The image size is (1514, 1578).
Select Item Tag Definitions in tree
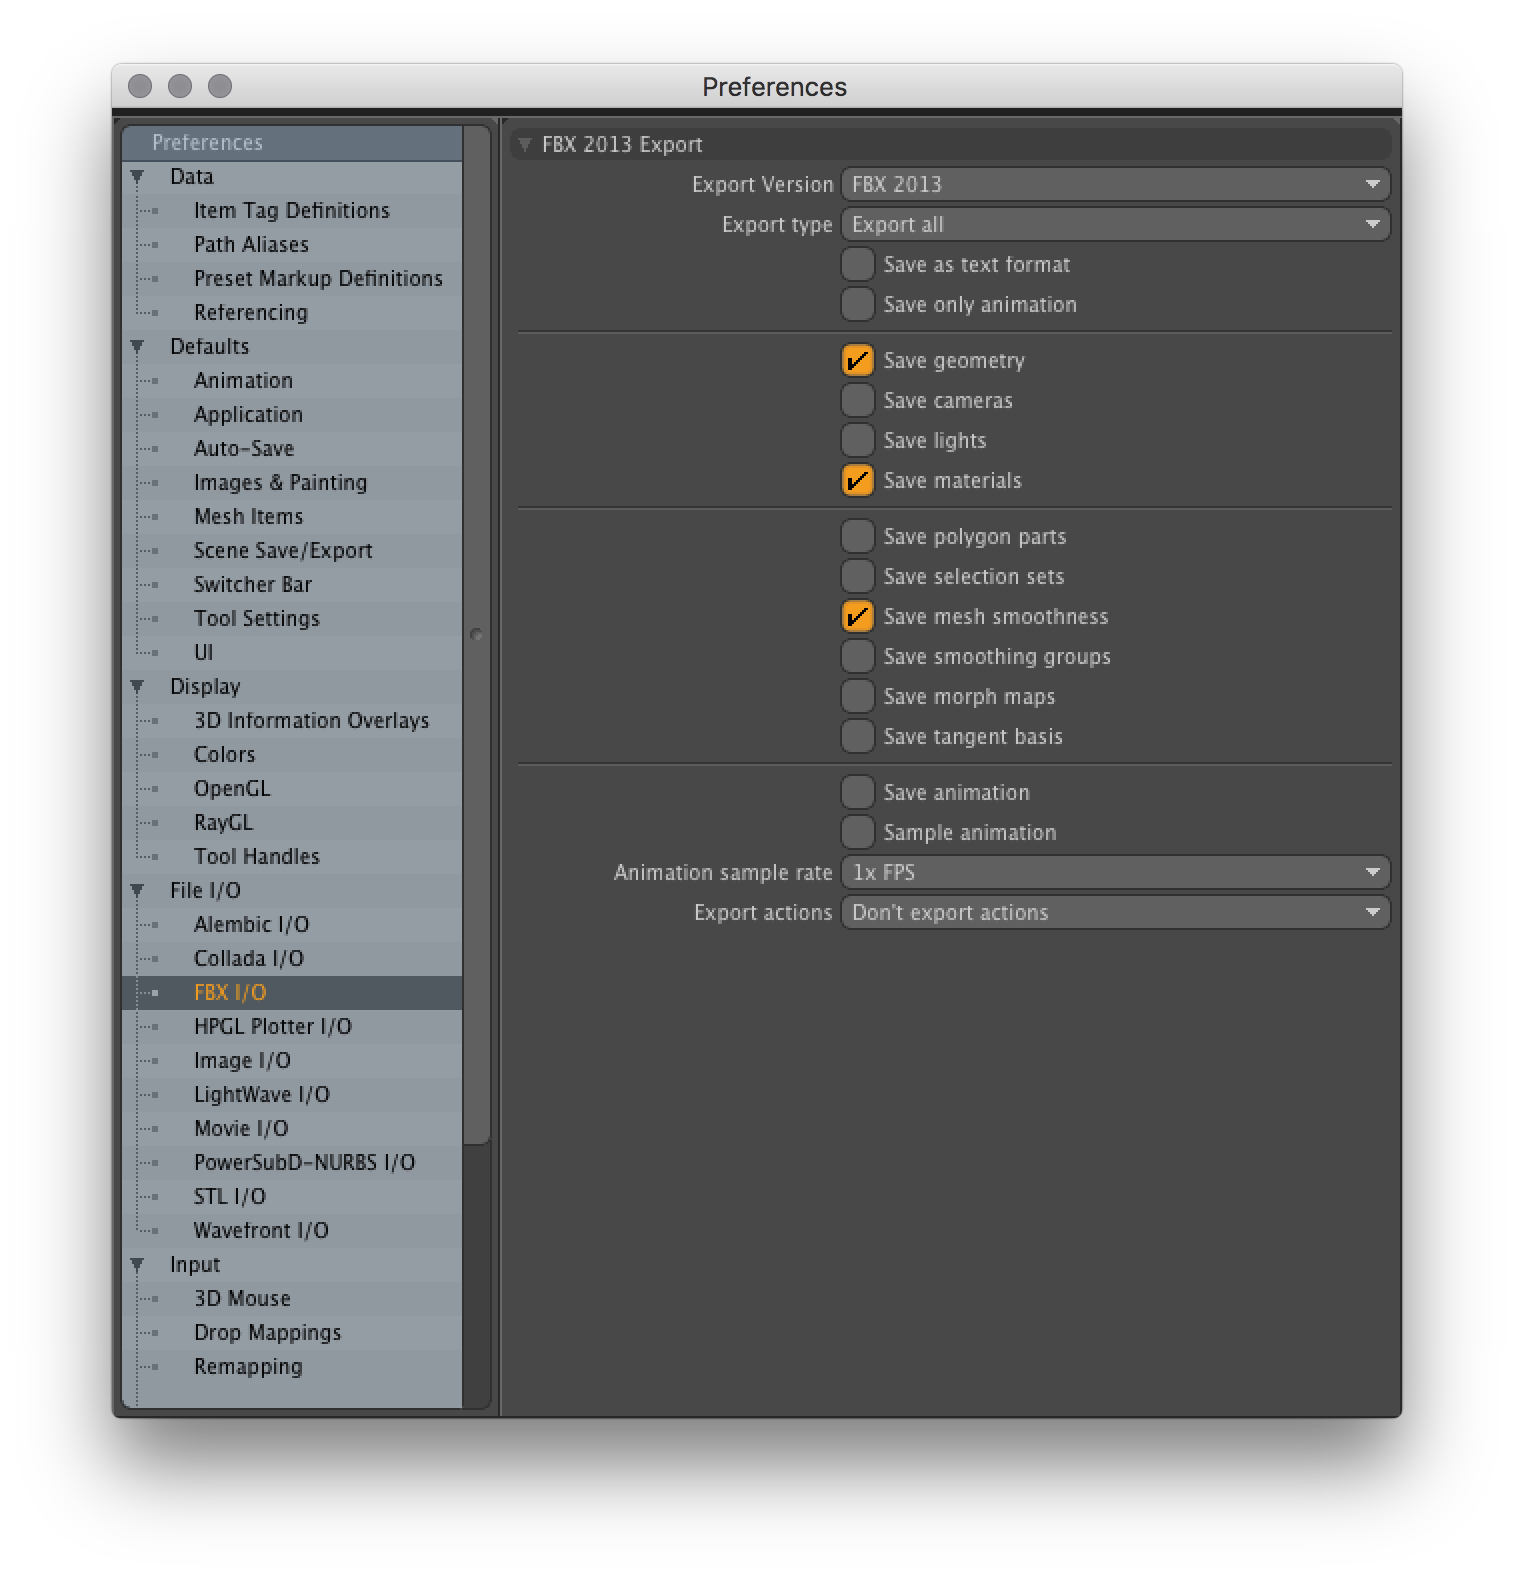tap(292, 211)
